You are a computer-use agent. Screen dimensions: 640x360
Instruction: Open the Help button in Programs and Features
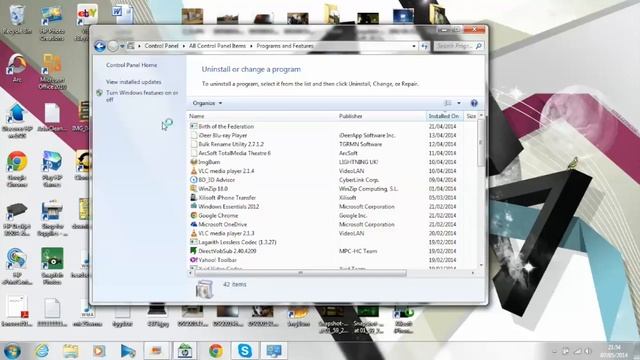pos(474,103)
